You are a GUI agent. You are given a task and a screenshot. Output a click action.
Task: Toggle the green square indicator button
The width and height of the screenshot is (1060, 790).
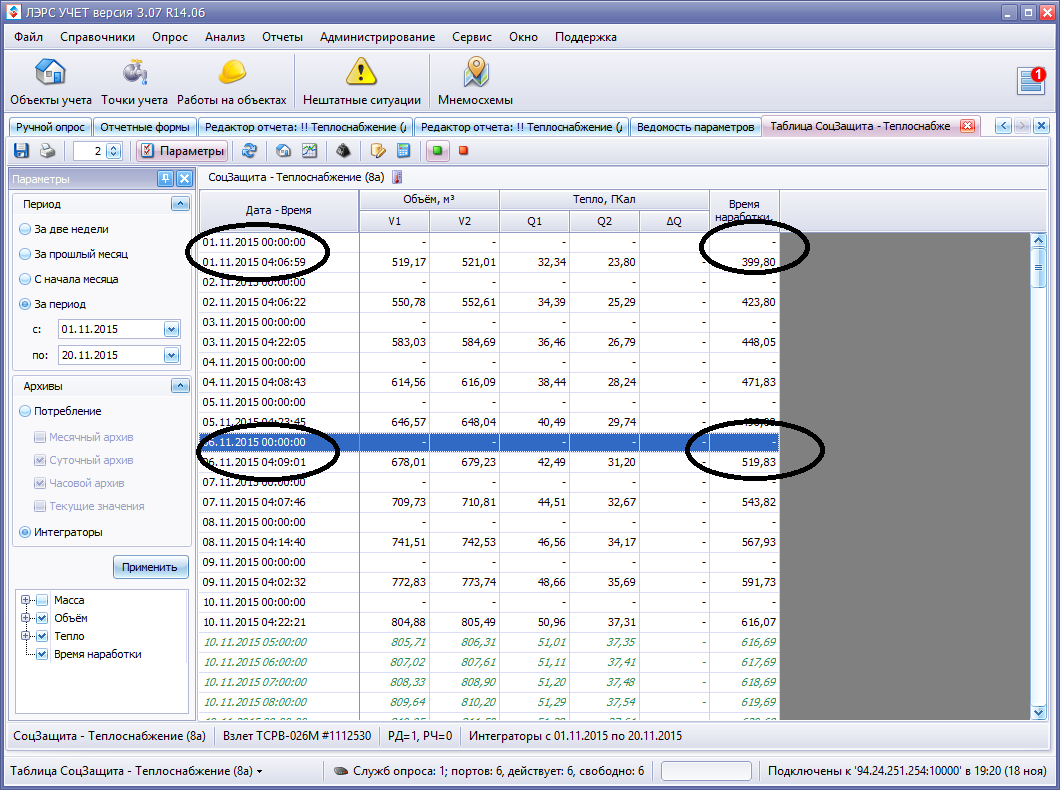(x=437, y=151)
